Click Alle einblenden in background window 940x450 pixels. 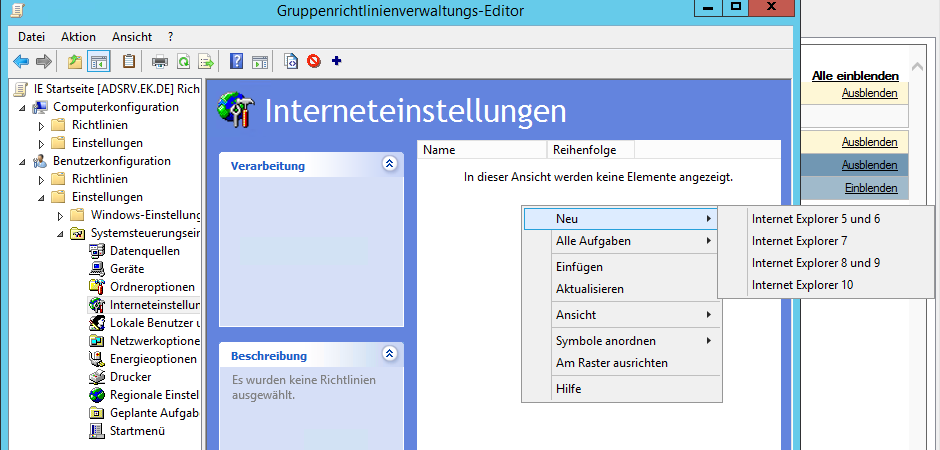coord(855,76)
